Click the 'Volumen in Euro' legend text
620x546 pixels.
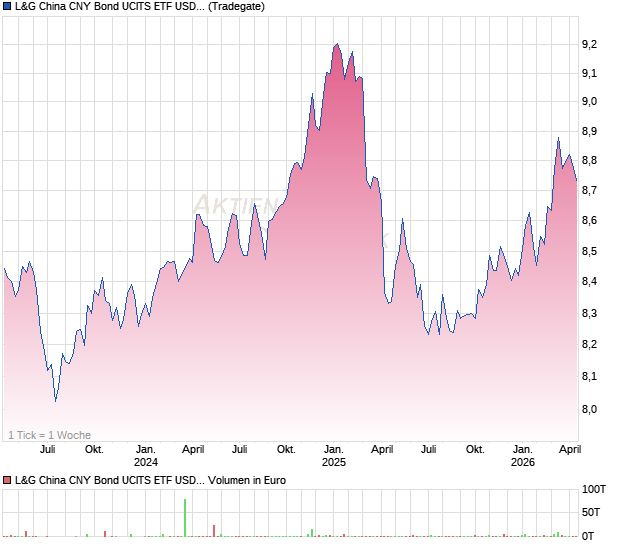247,480
